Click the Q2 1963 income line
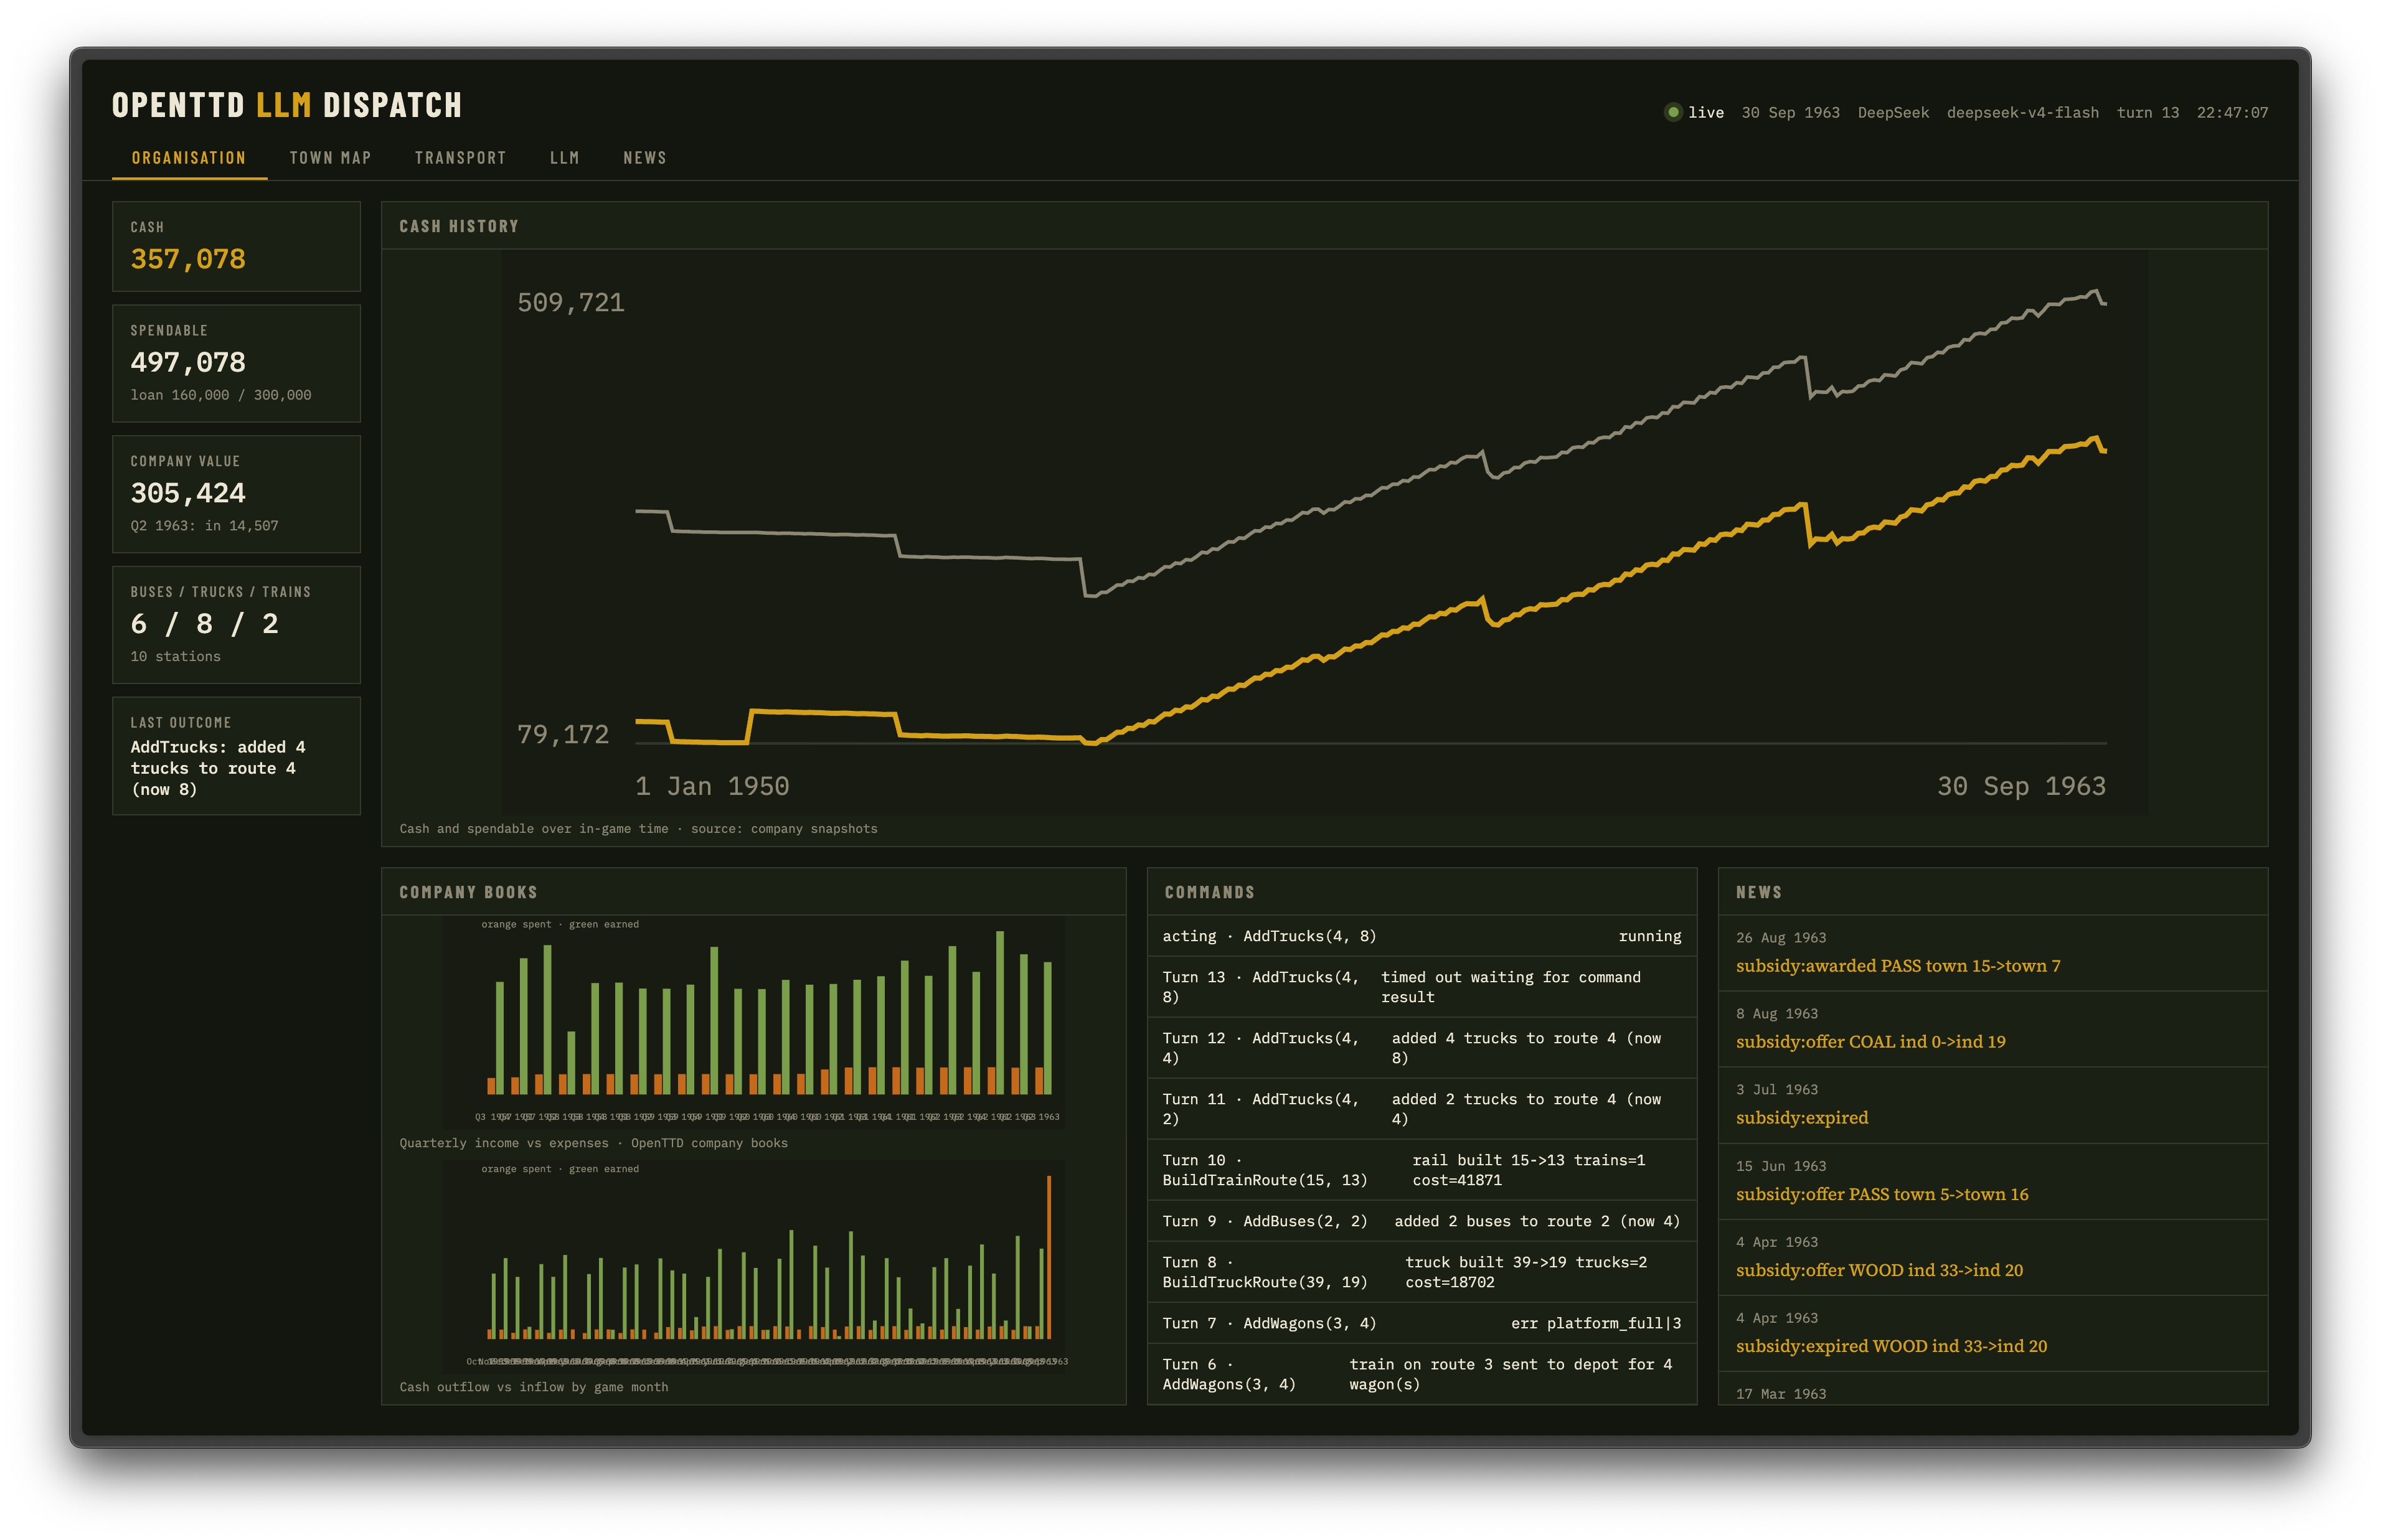The image size is (2381, 1540). (205, 526)
